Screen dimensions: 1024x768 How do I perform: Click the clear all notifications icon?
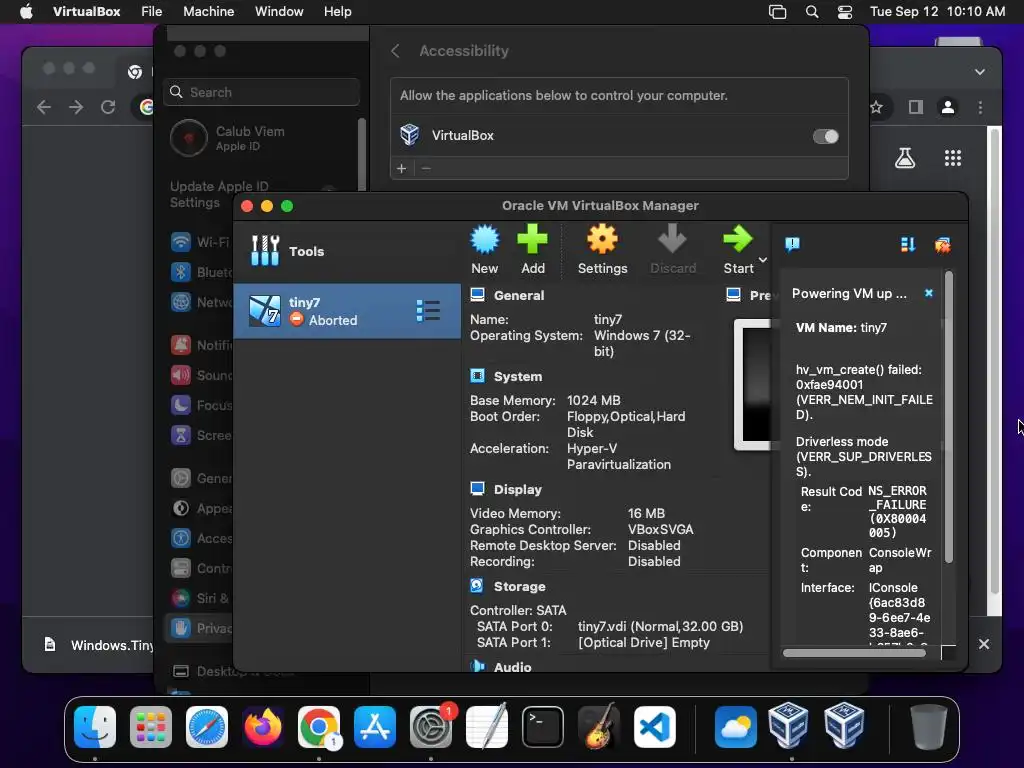[x=942, y=245]
